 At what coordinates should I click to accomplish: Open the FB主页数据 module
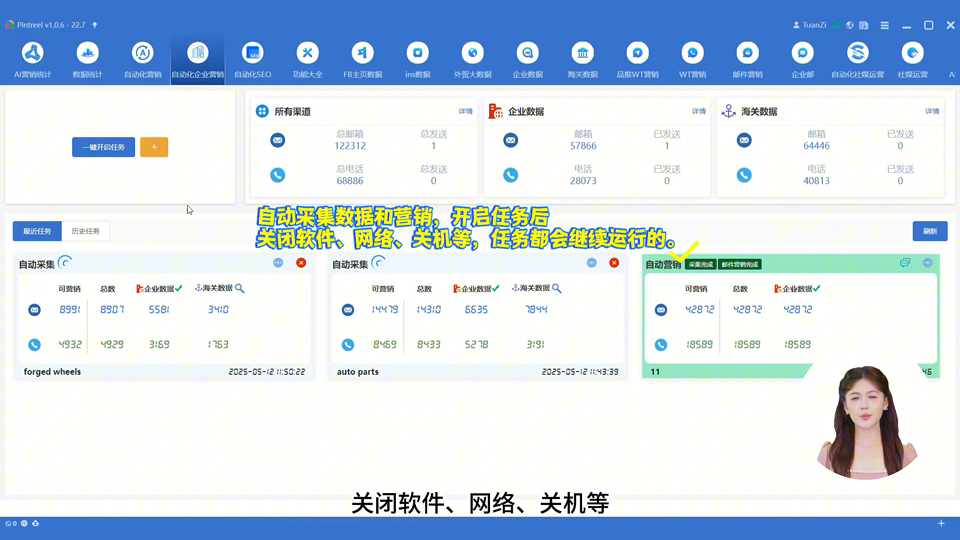coord(362,60)
